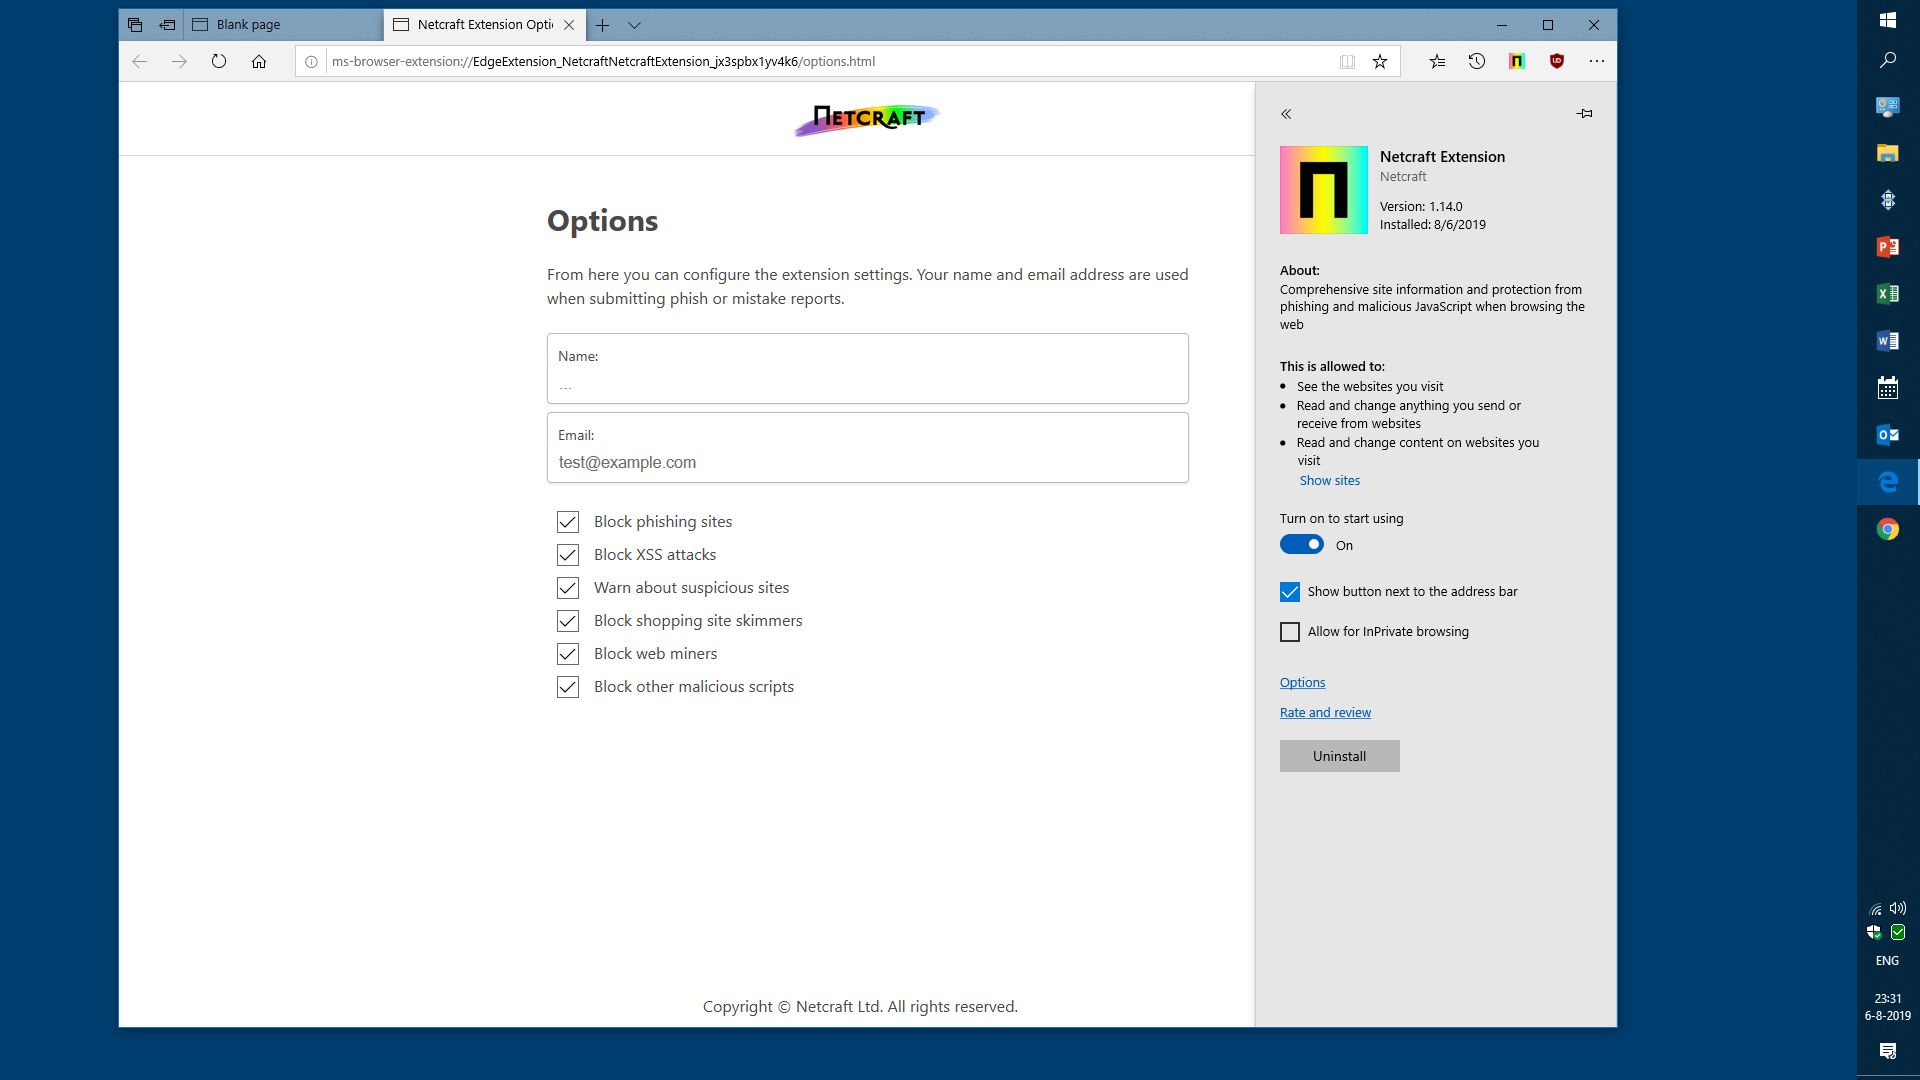Switch to the Blank page tab
Image resolution: width=1920 pixels, height=1080 pixels.
(283, 25)
